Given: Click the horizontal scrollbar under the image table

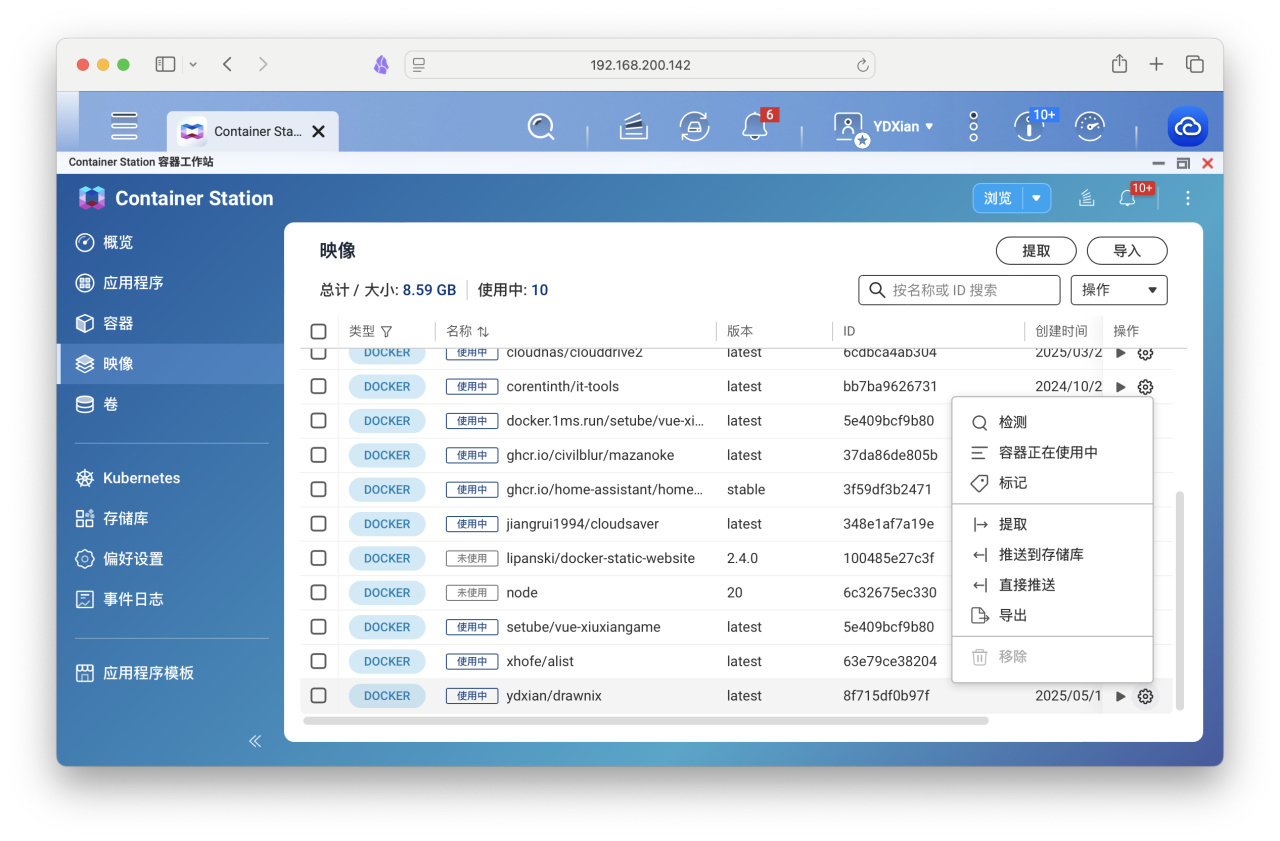Looking at the screenshot, I should click(646, 720).
